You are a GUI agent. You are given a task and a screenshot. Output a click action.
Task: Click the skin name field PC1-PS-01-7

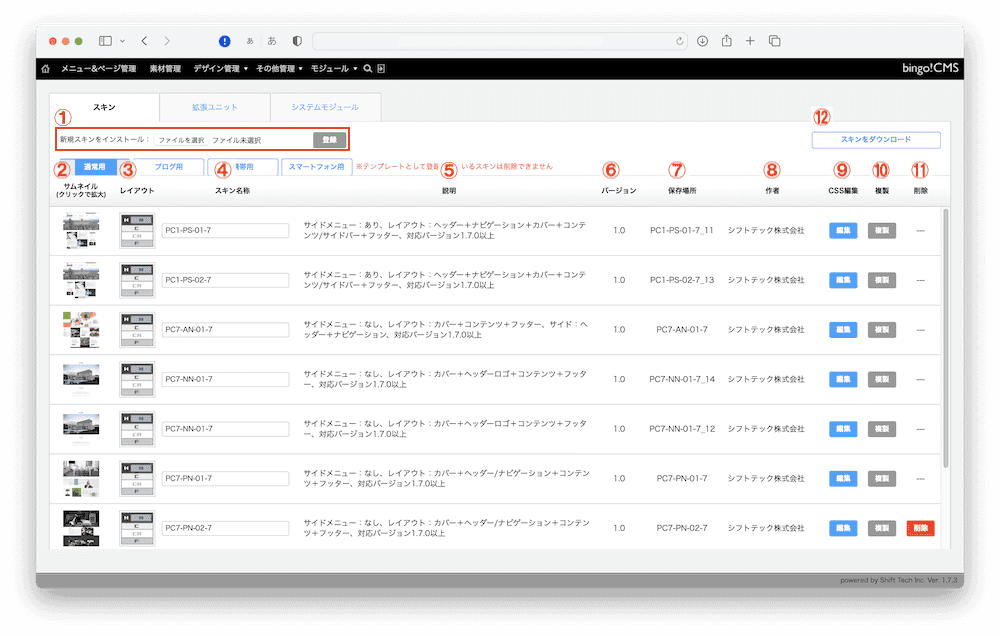point(225,230)
